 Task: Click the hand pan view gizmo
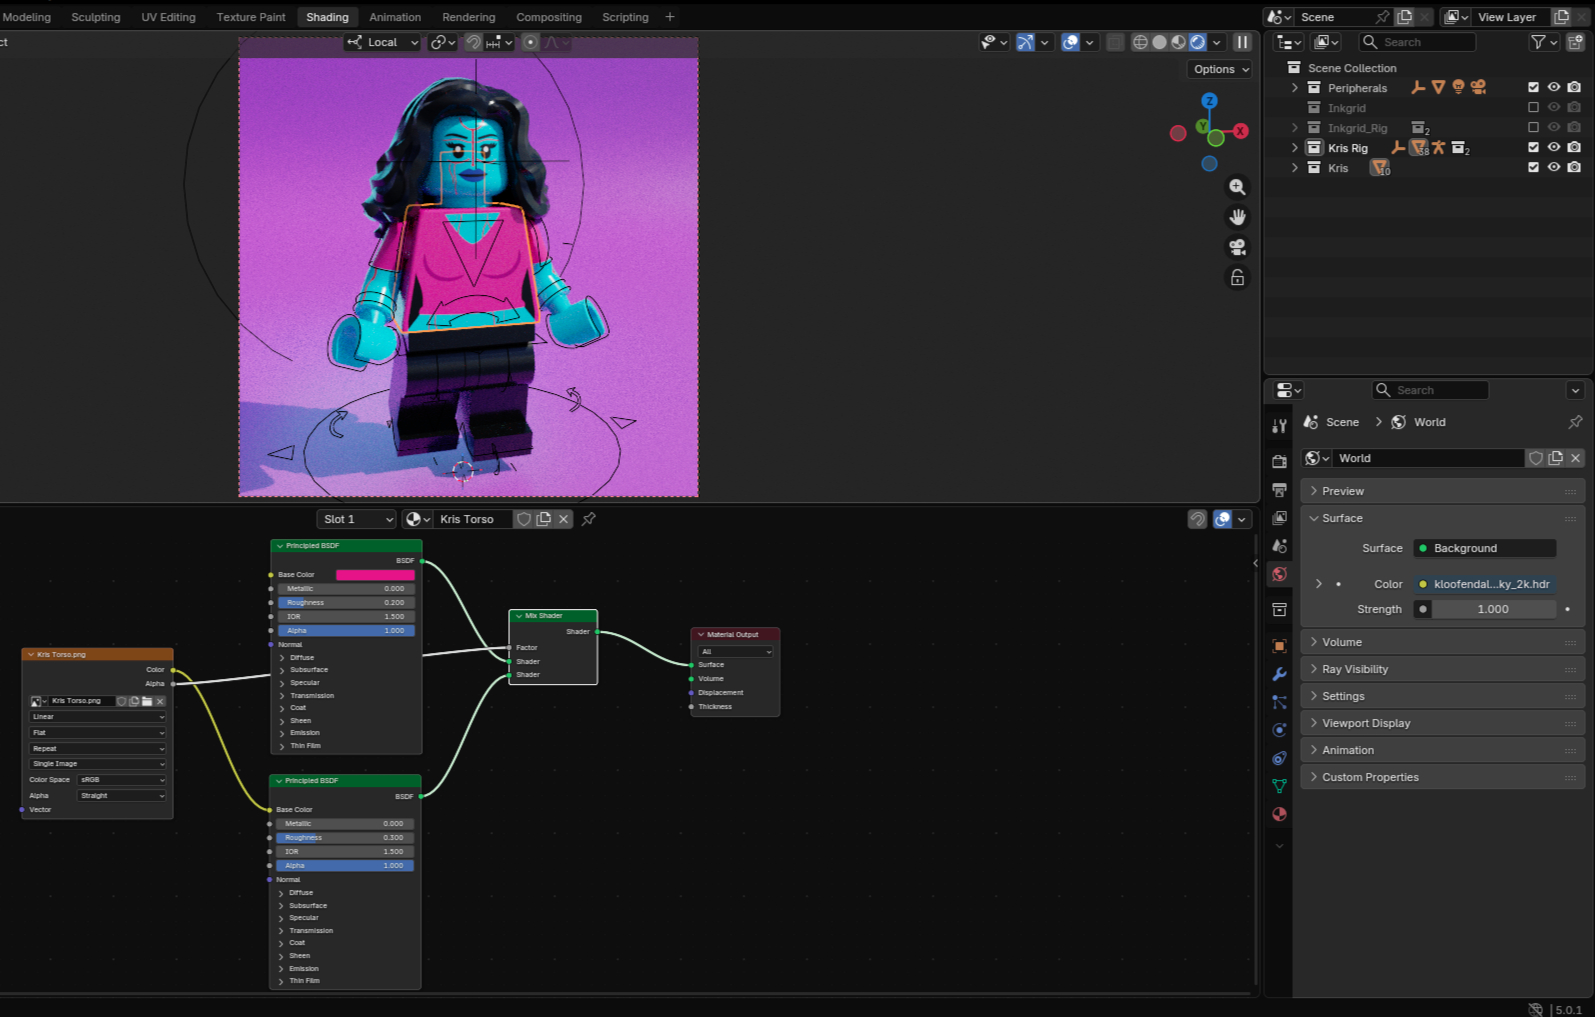1237,217
